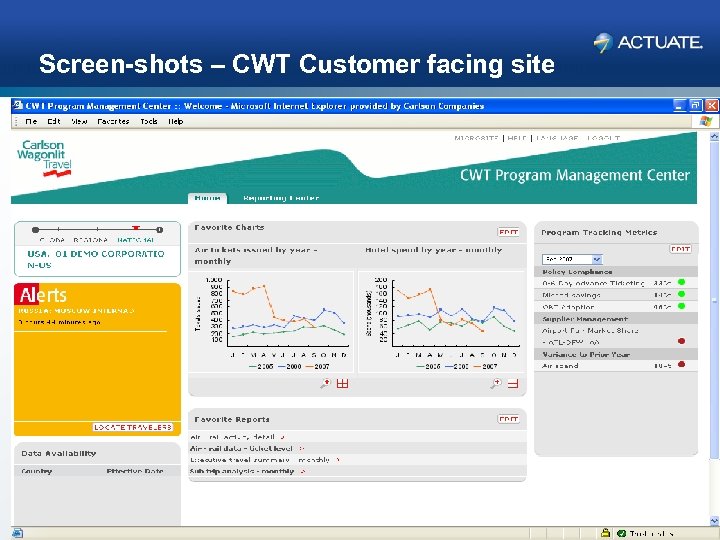Screen dimensions: 720x540
Task: Open the Executive travel summary - monthly report
Action: (x=259, y=460)
